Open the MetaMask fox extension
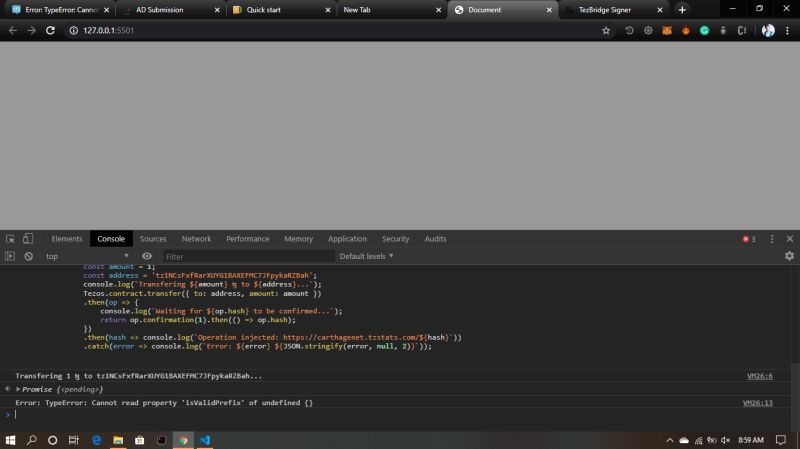 (667, 31)
